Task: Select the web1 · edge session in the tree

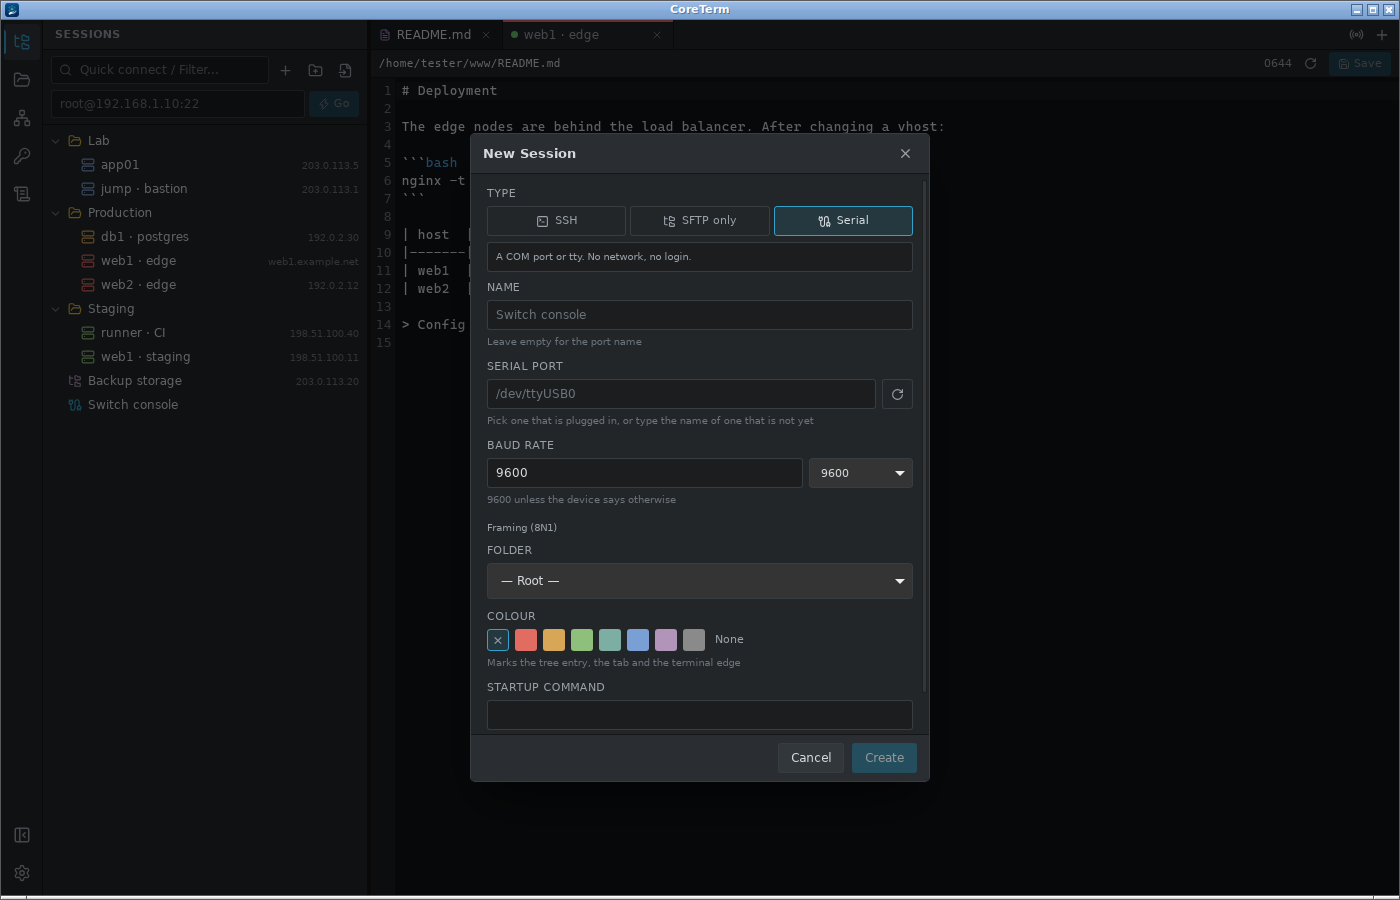Action: tap(204, 261)
